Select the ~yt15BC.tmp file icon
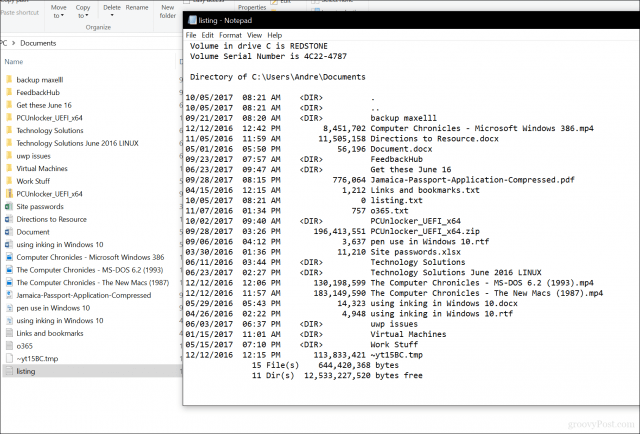This screenshot has width=640, height=434. [9, 358]
